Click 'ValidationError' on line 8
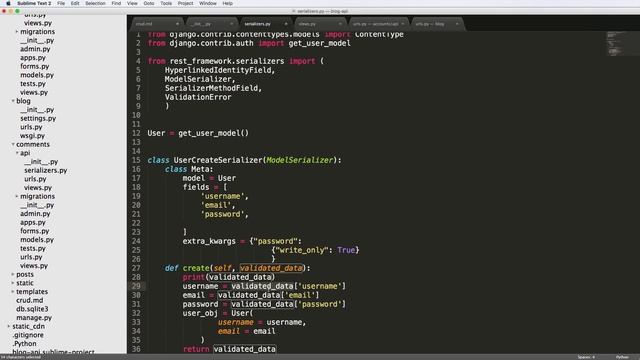The height and width of the screenshot is (360, 640). [198, 97]
